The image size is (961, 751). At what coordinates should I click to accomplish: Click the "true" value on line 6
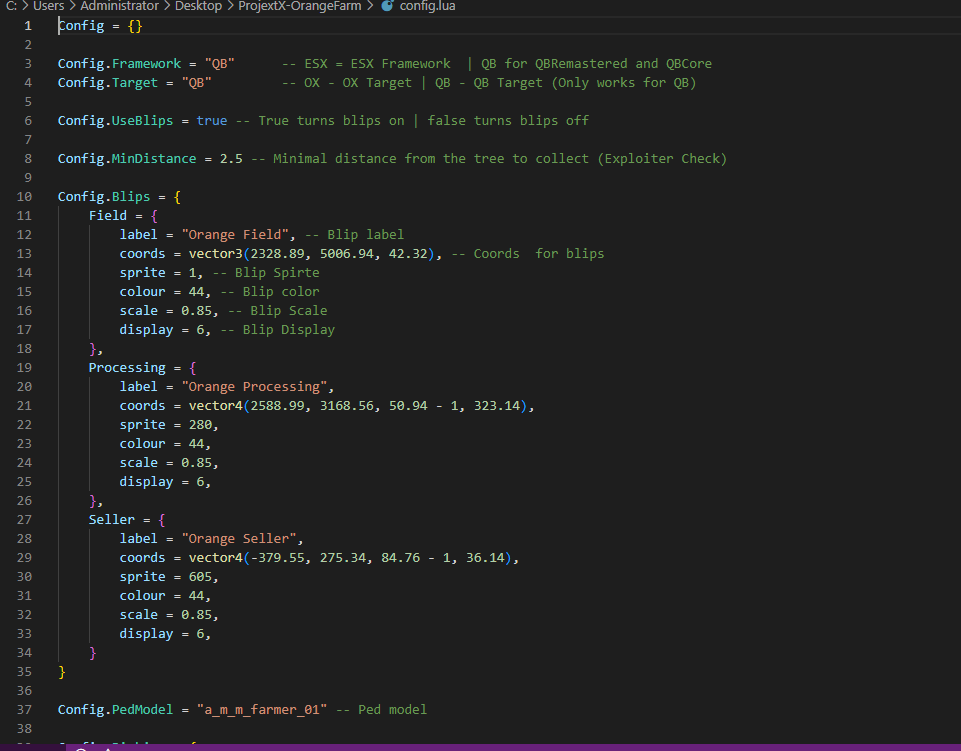tap(211, 121)
